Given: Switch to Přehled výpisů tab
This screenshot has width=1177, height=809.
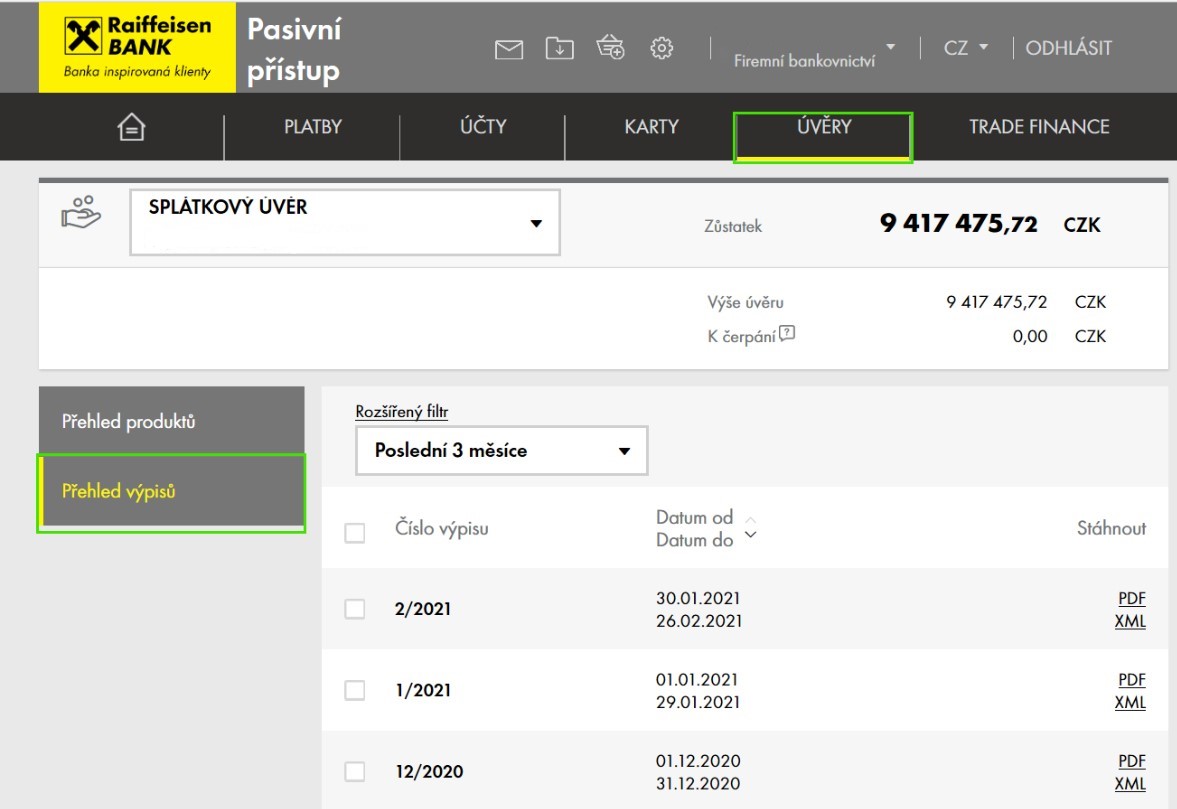Looking at the screenshot, I should [x=172, y=492].
